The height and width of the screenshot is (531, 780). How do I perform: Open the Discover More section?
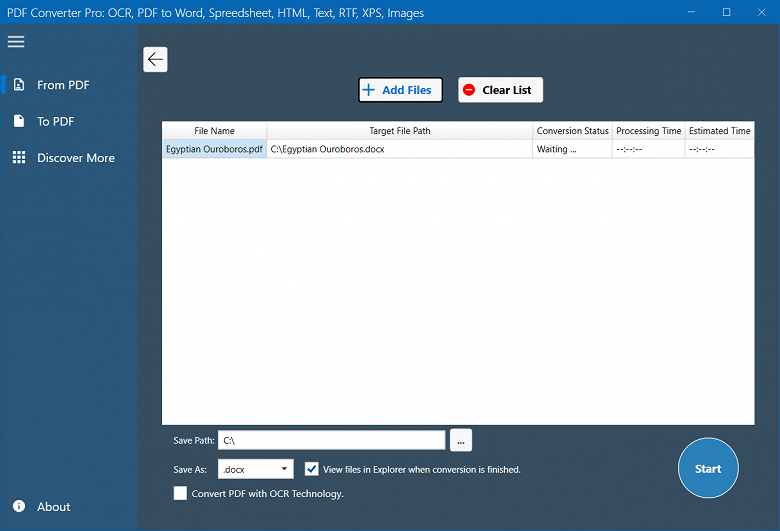69,157
